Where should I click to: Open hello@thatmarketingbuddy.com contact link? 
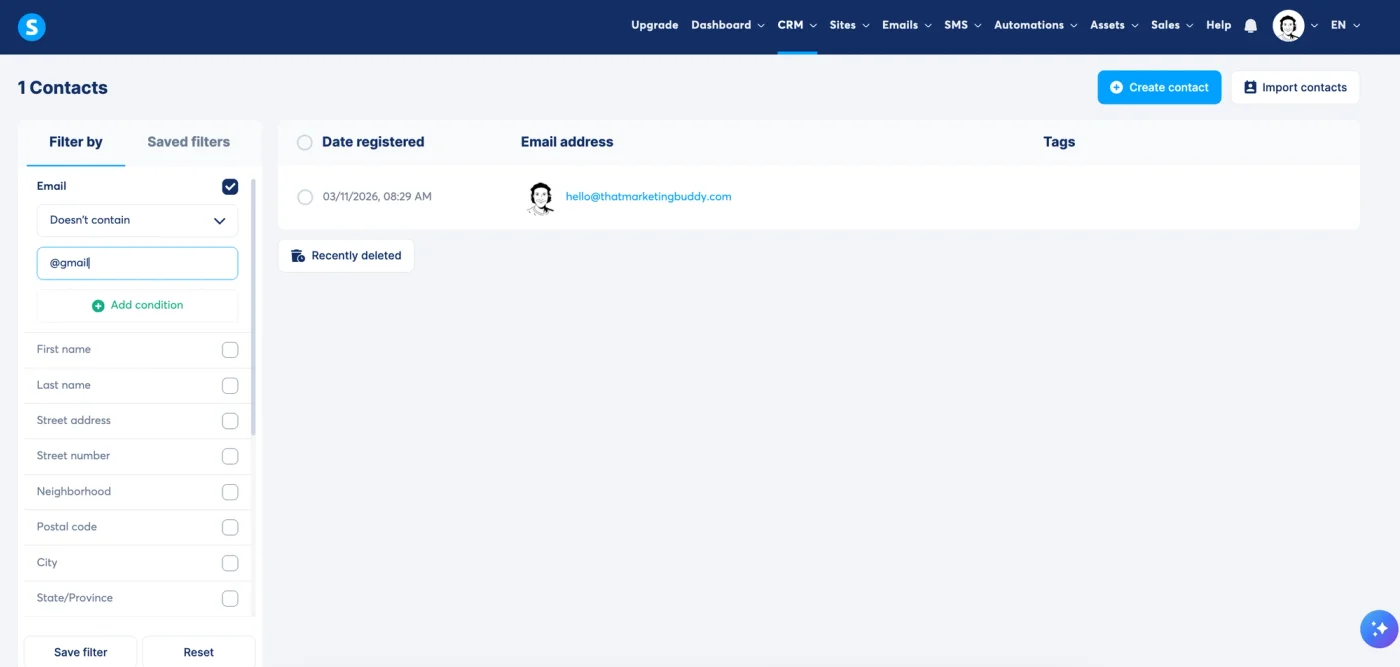click(649, 197)
